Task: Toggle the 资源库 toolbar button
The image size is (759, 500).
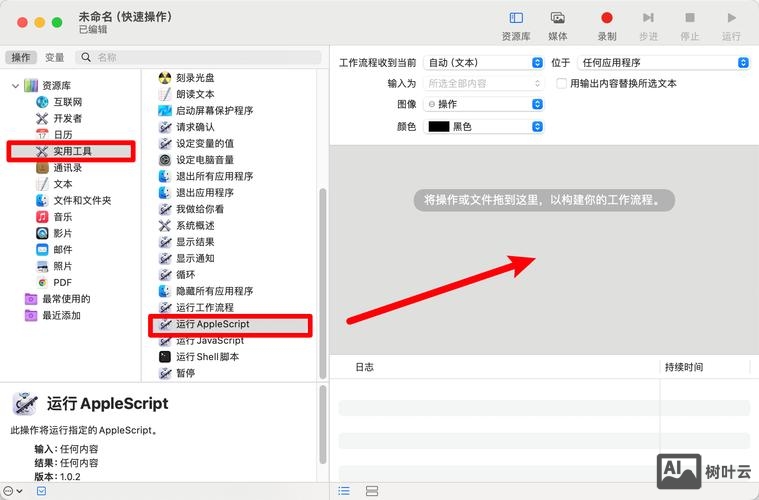Action: point(516,26)
